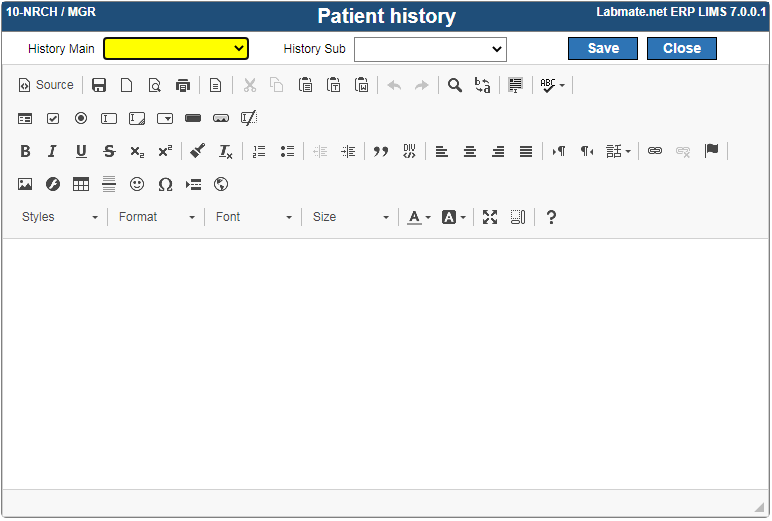772x521 pixels.
Task: Insert a checkbox form element
Action: tap(53, 118)
